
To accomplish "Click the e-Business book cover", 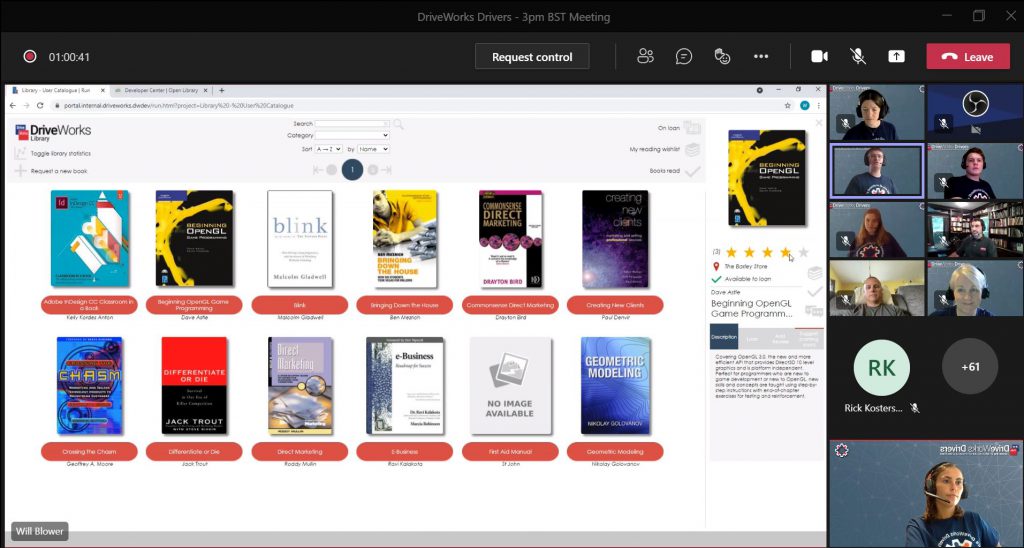I will (405, 385).
